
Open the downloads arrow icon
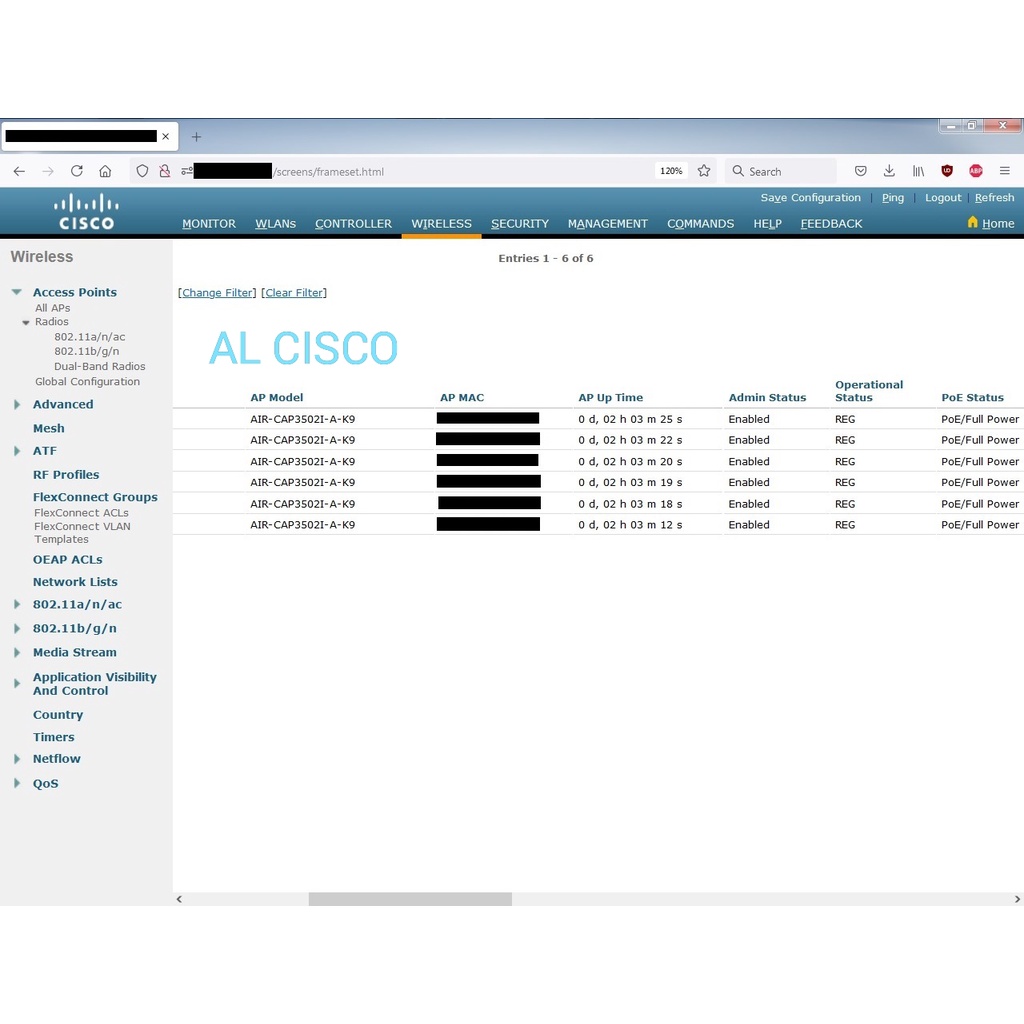tap(889, 171)
